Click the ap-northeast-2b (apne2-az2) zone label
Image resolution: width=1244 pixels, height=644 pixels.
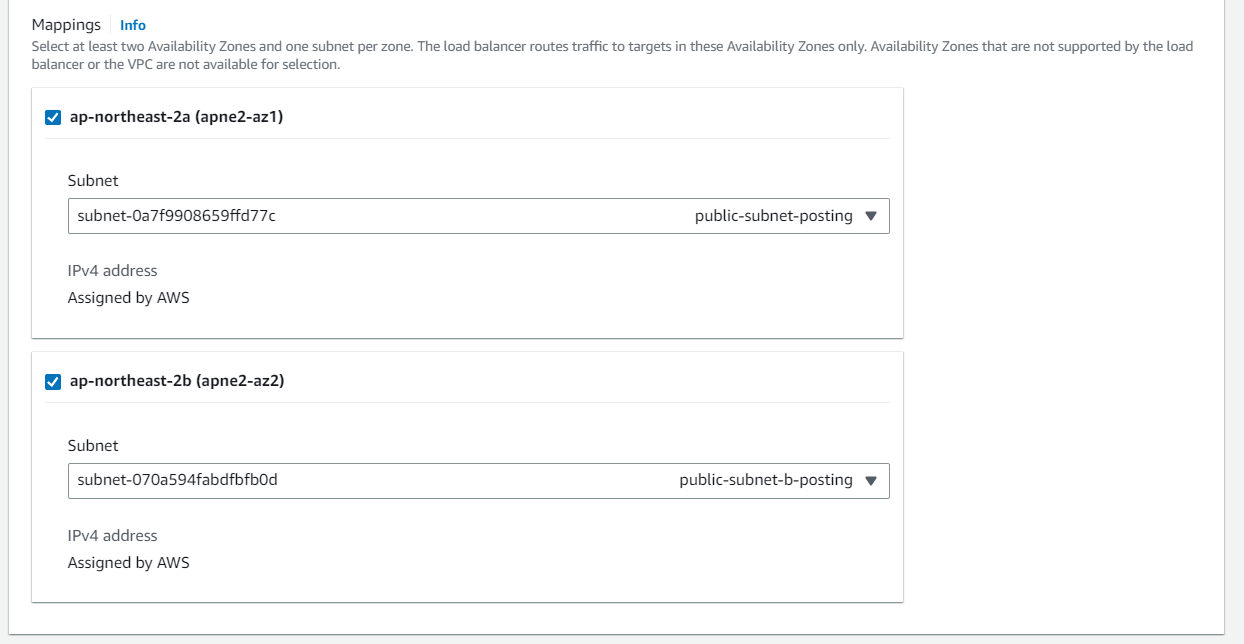(x=177, y=381)
